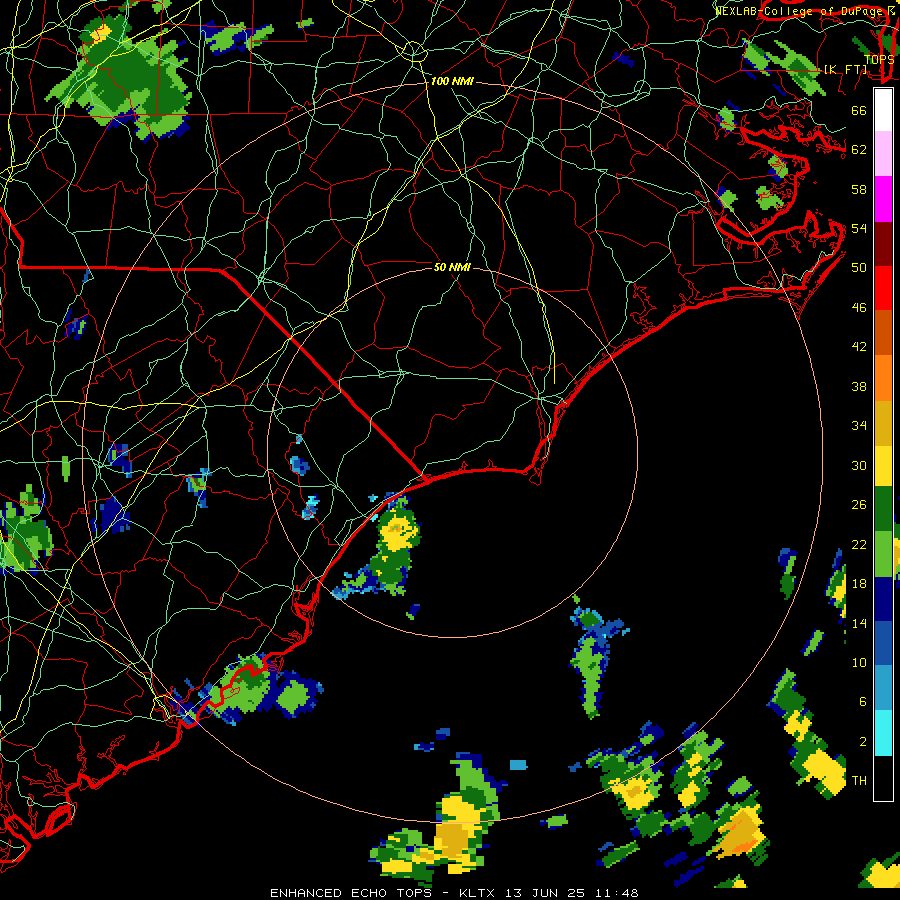Click the dark green legend swatch near 26

(x=883, y=509)
